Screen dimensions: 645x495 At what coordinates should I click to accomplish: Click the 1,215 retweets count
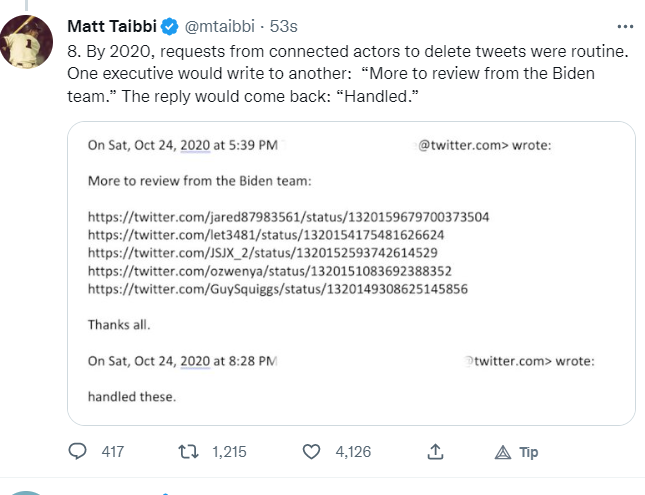[229, 452]
